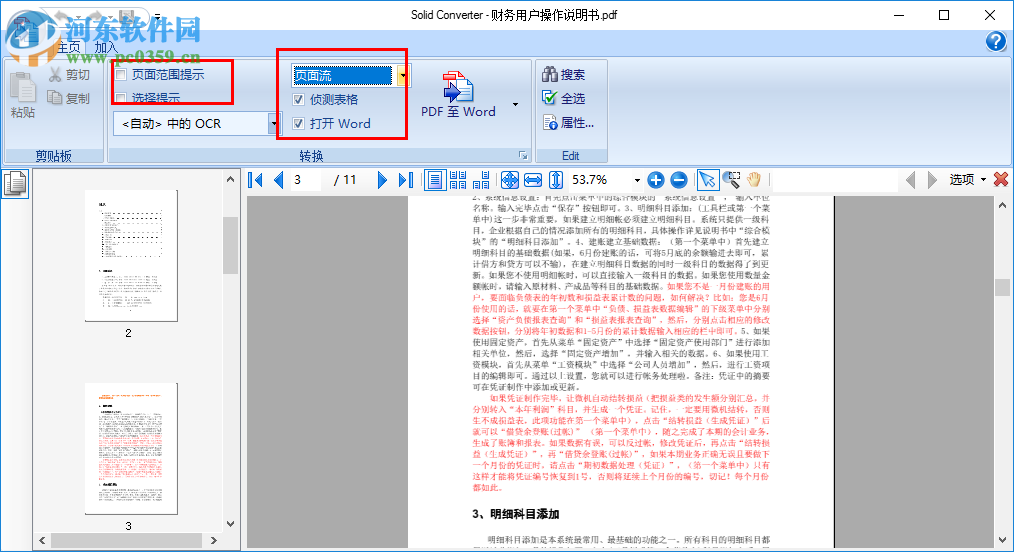Click the heading 3、明细科目添加 in document
Screen dimensions: 1014x552
[x=515, y=514]
